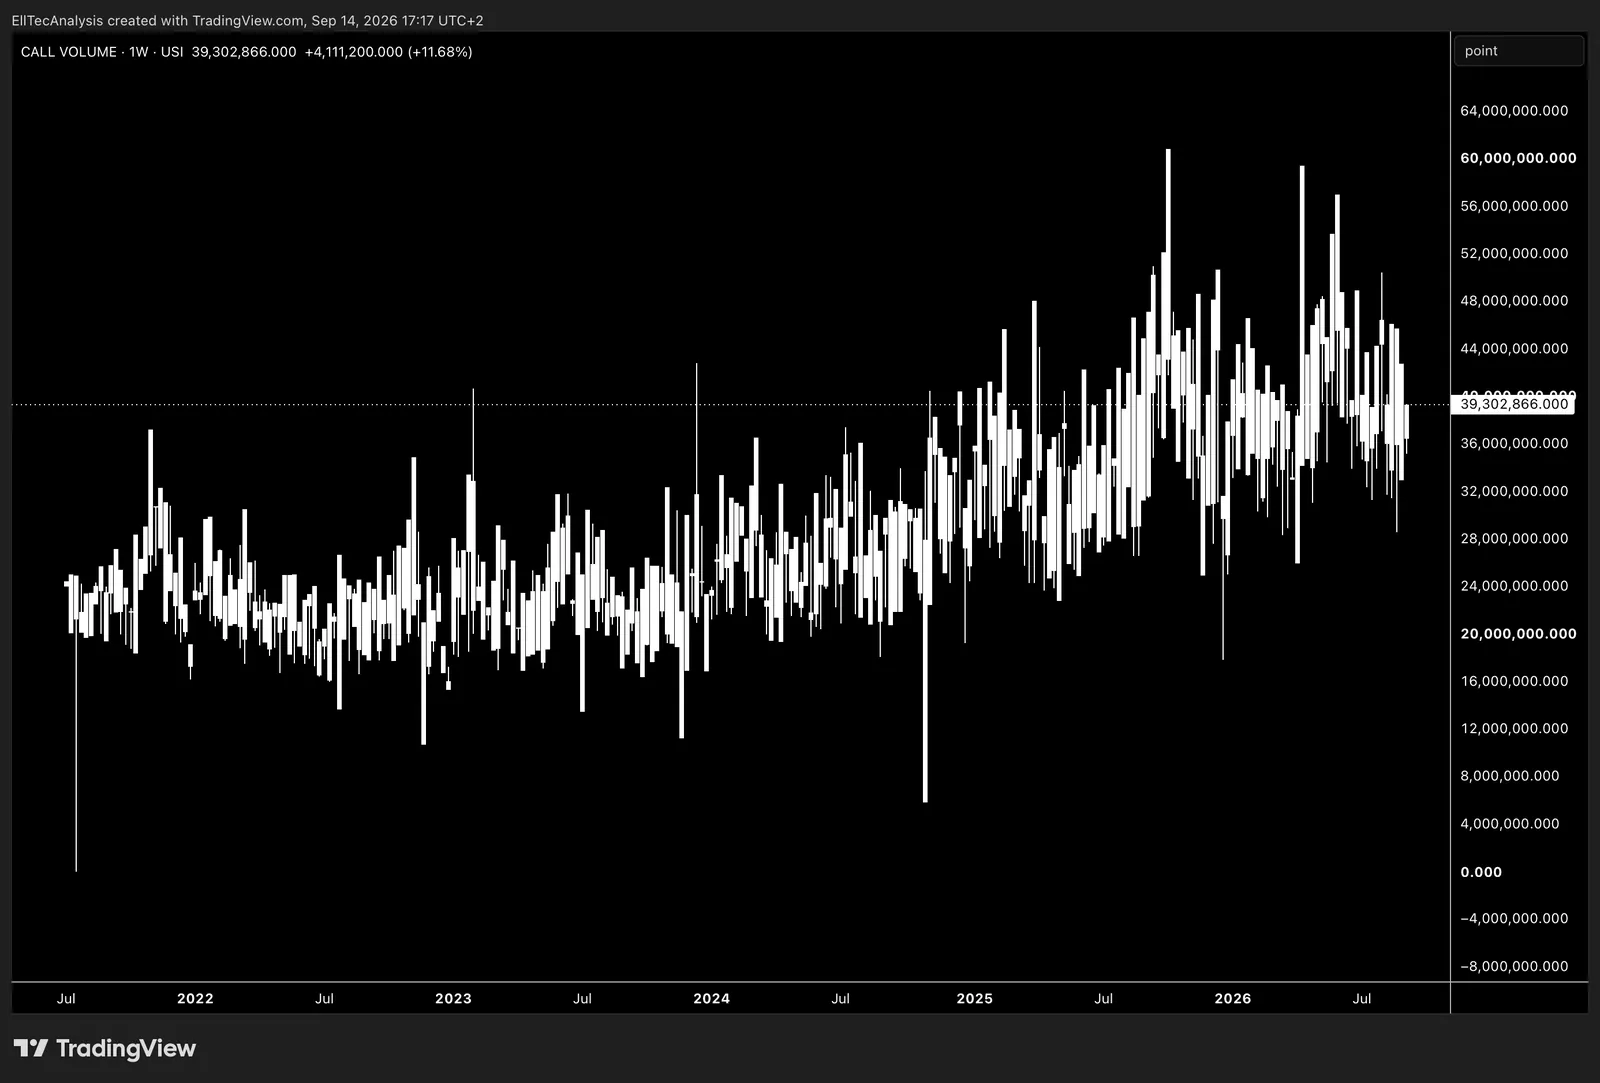Click the 0.000 price axis label
Screen dimensions: 1600x1083
[x=1481, y=872]
